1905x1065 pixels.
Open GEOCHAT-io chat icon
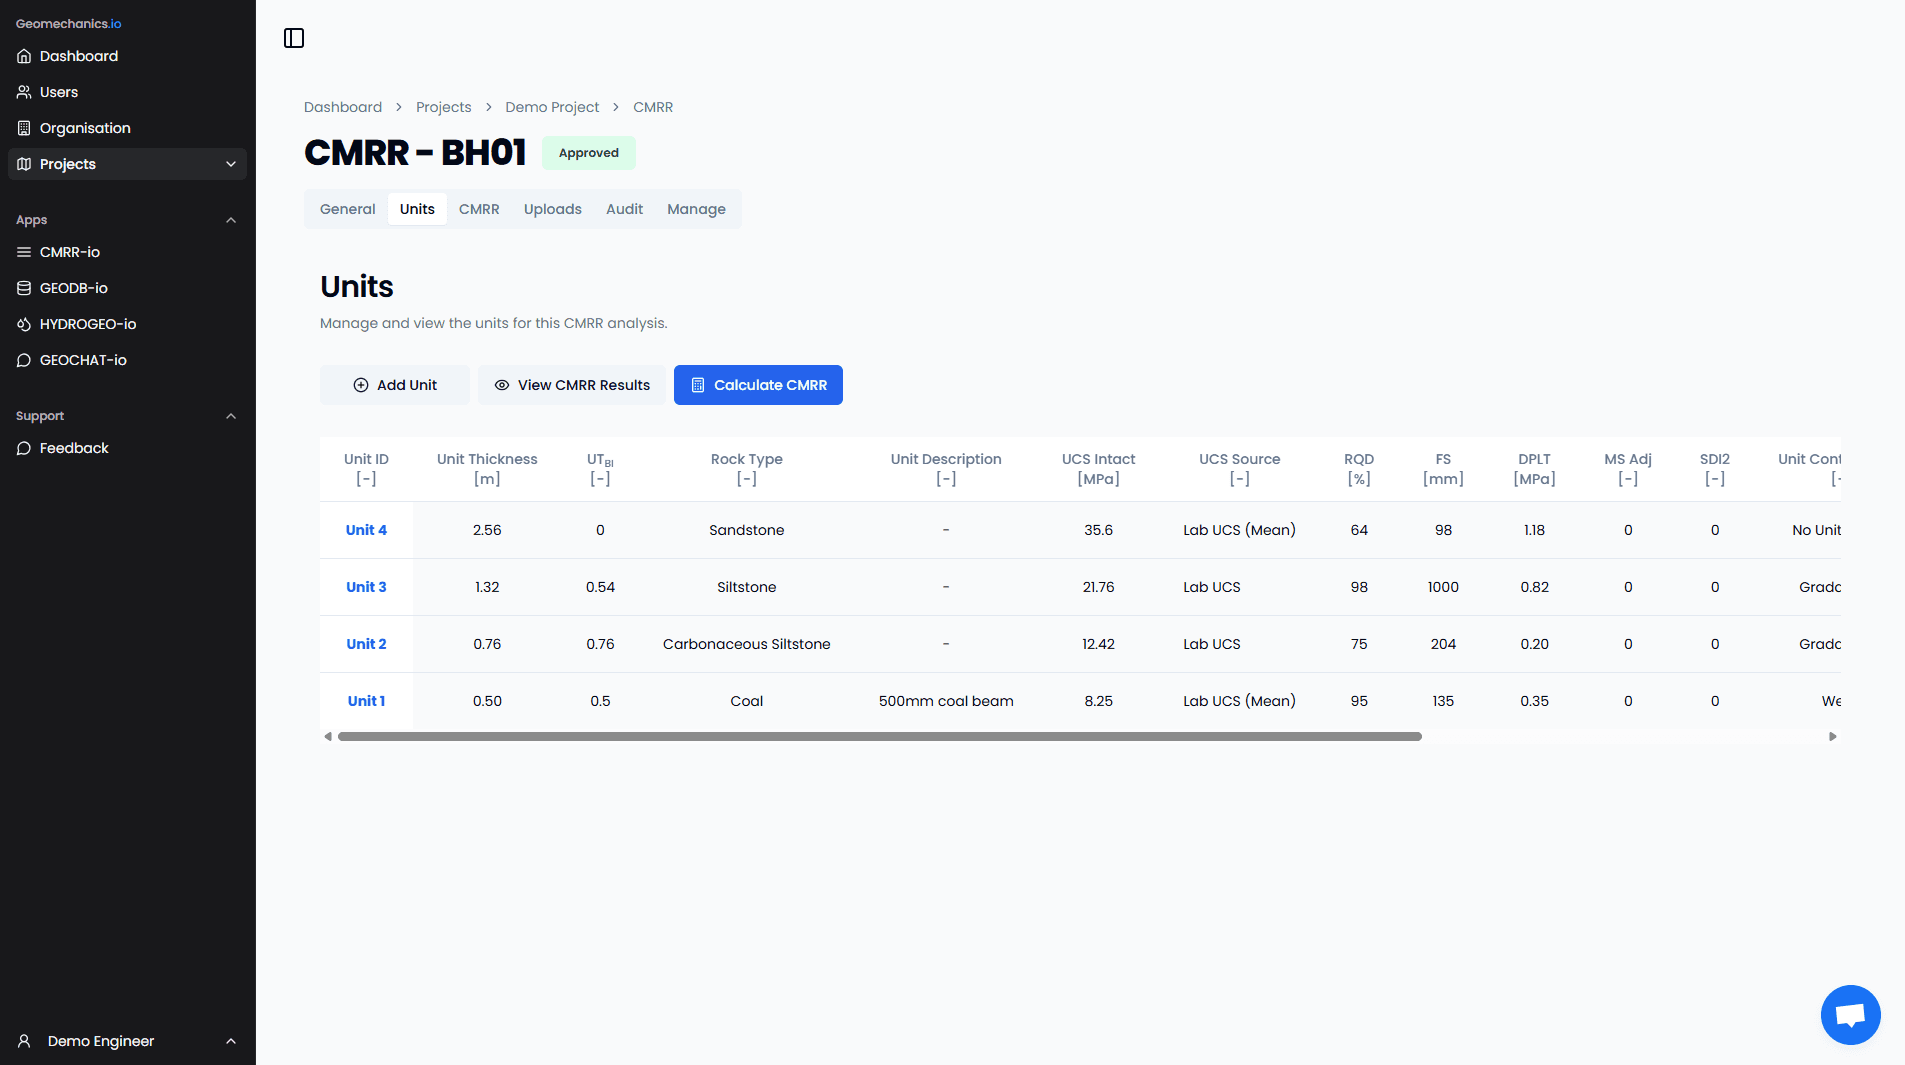(x=24, y=360)
